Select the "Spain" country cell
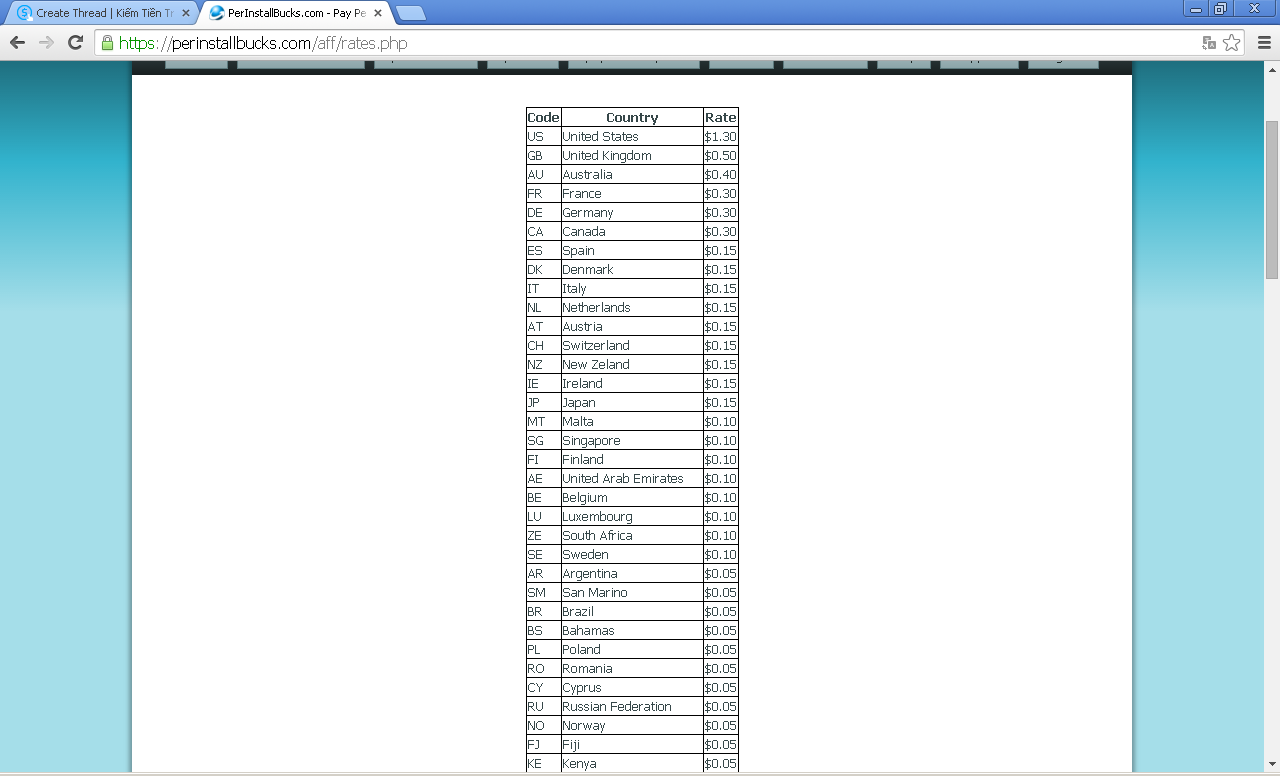Viewport: 1280px width, 776px height. [632, 250]
